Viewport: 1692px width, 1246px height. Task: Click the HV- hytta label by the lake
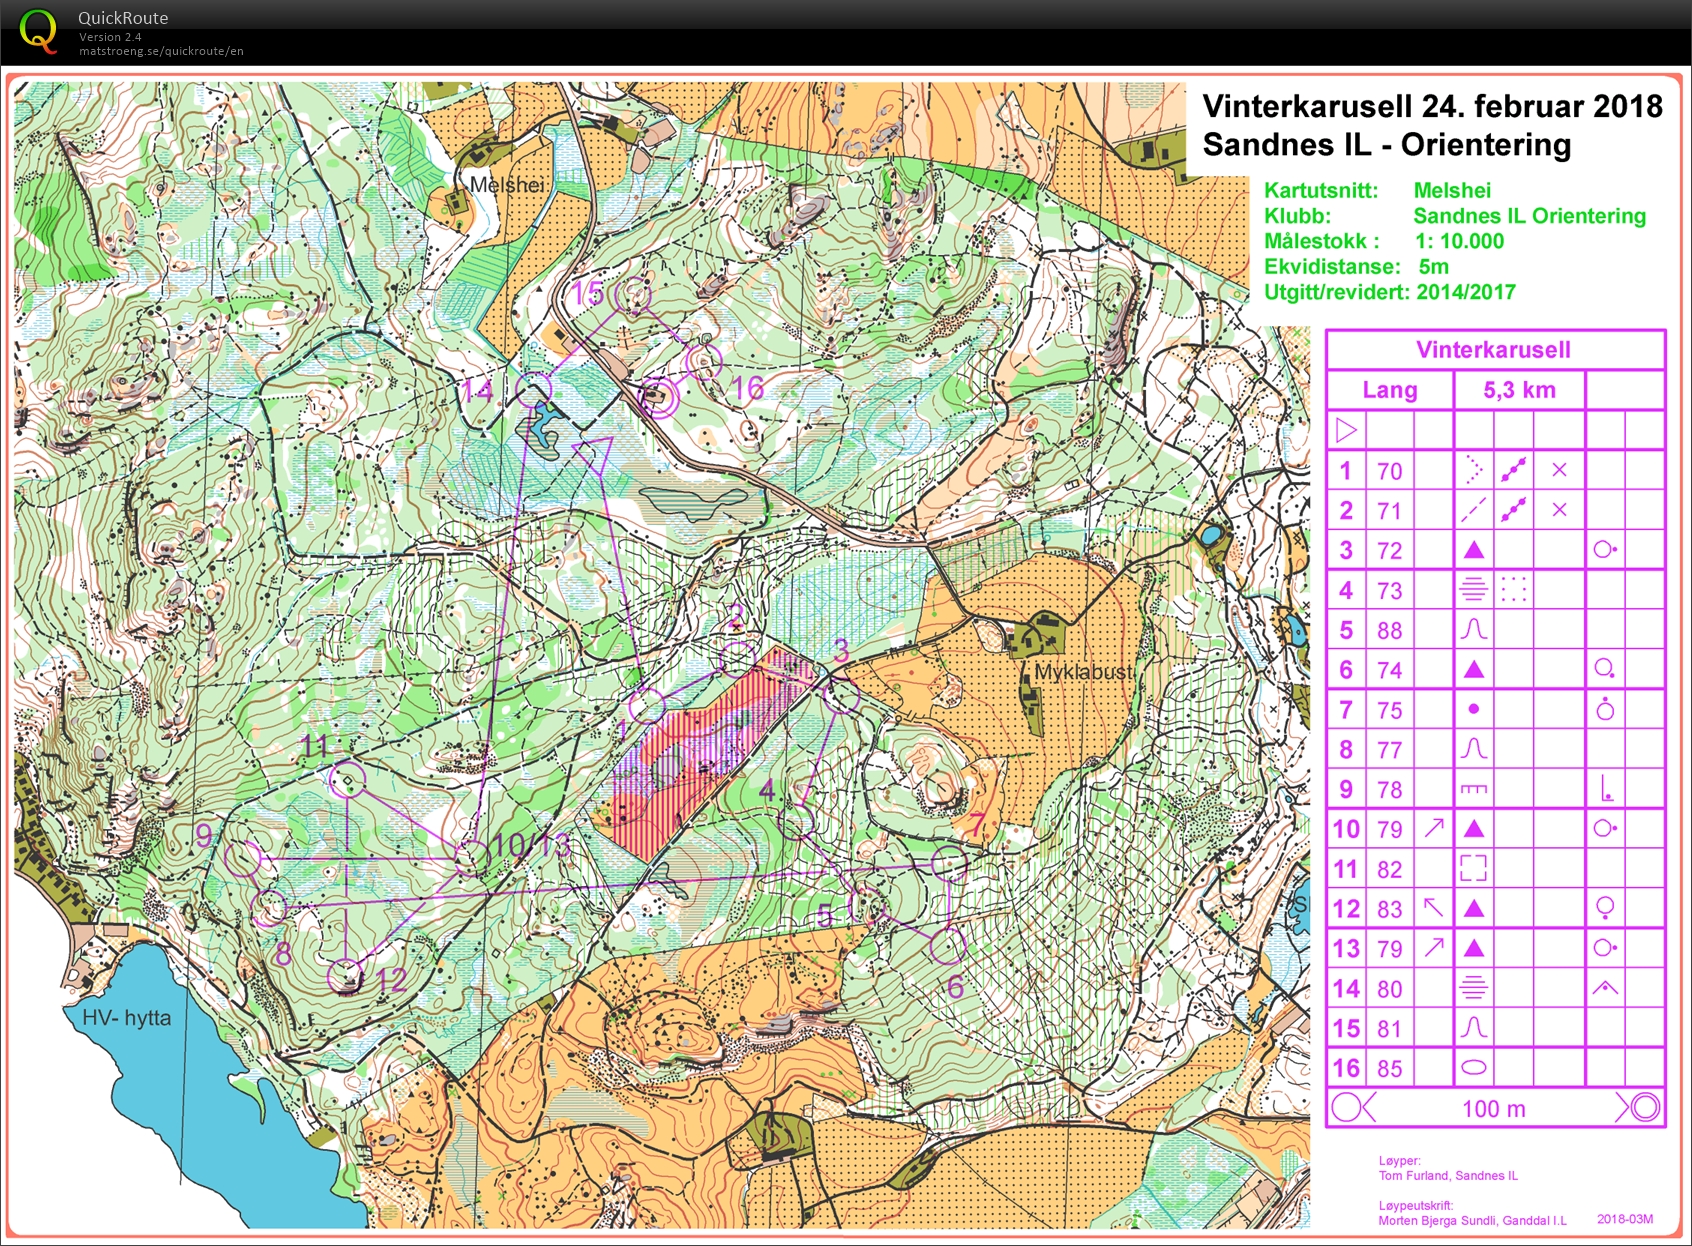pyautogui.click(x=126, y=1018)
